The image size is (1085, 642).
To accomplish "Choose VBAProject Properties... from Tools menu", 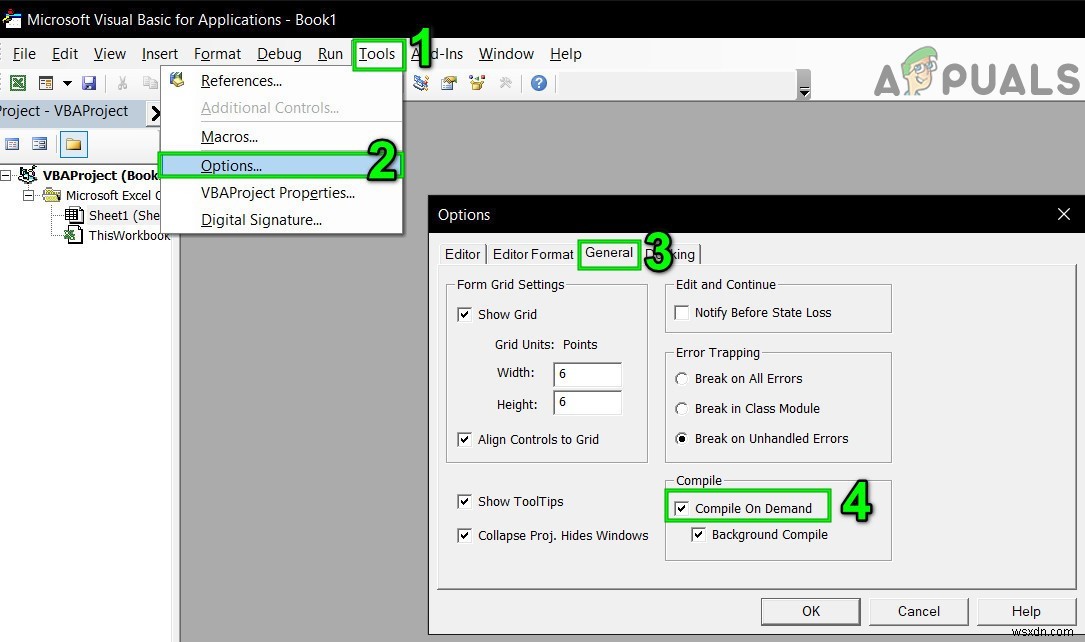I will coord(282,193).
